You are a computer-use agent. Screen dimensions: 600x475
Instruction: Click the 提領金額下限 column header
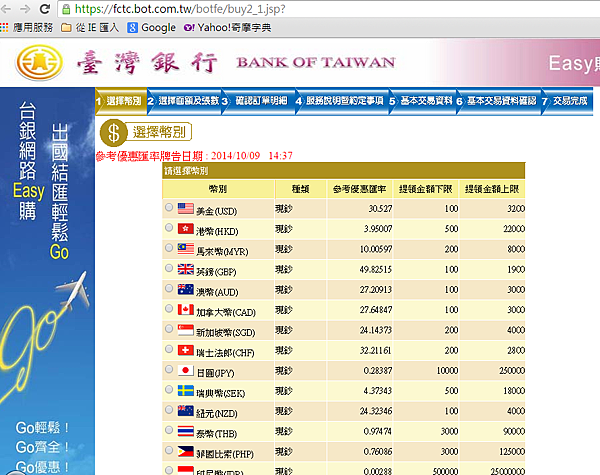point(426,189)
